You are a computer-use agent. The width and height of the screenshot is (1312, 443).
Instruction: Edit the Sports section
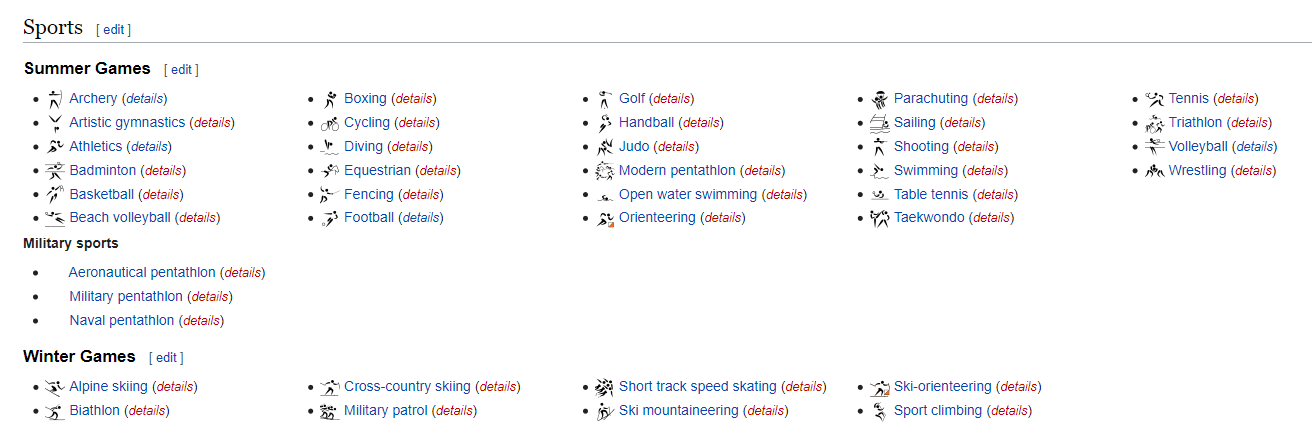(113, 30)
